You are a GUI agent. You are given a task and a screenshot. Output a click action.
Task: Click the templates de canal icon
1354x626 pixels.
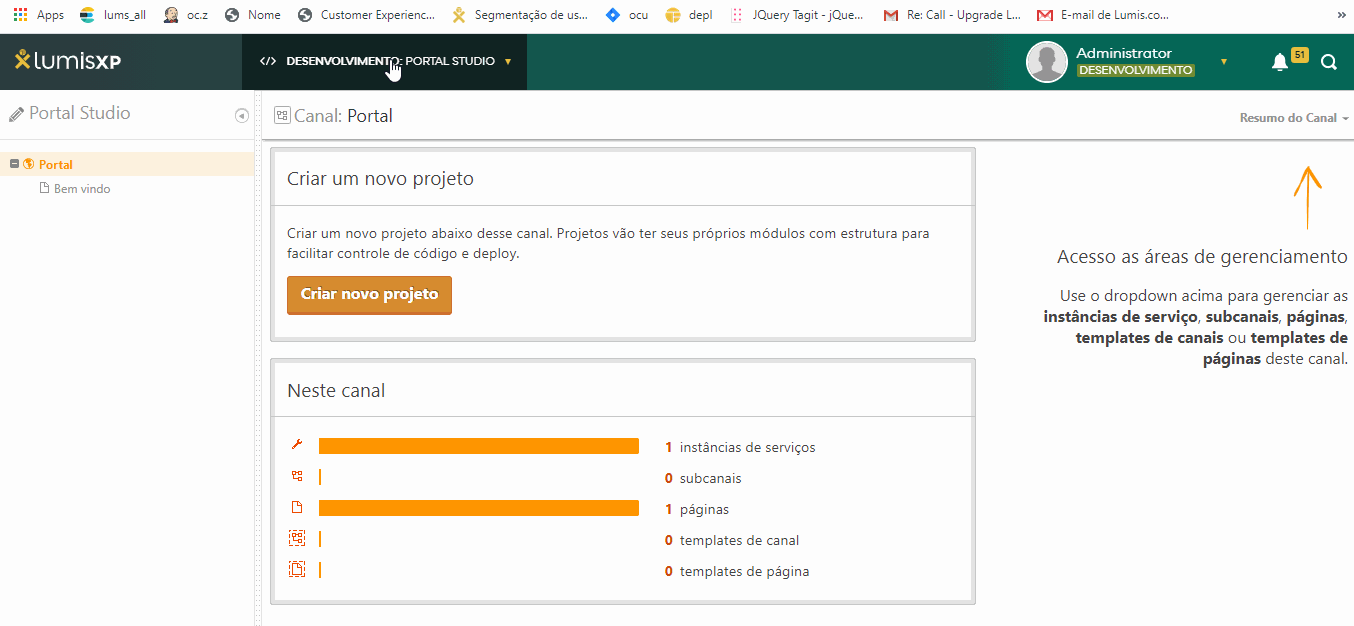click(297, 539)
